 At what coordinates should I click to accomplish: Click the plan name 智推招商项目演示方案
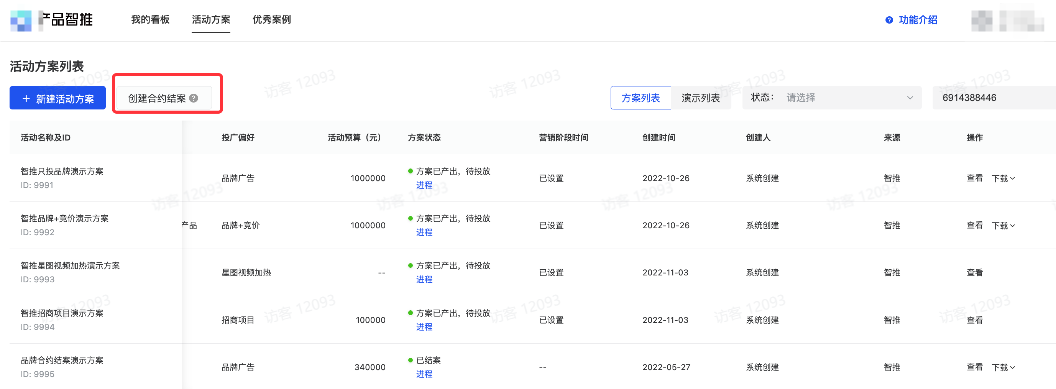(x=62, y=313)
